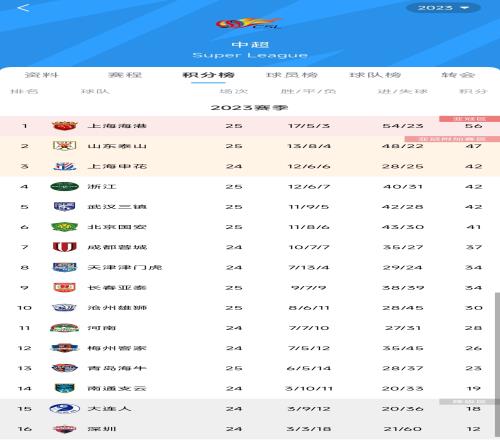The image size is (500, 440).
Task: Select the 深圳 team name
Action: click(x=102, y=429)
